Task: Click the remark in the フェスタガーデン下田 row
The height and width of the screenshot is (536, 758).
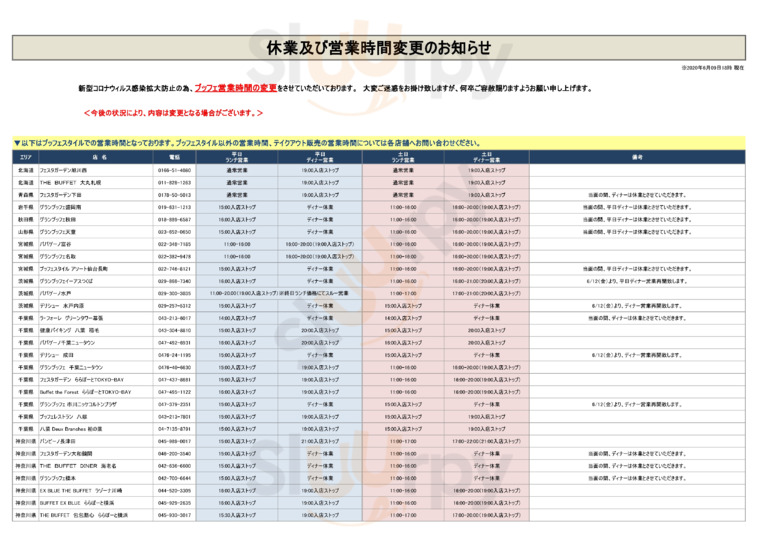Action: pyautogui.click(x=636, y=195)
